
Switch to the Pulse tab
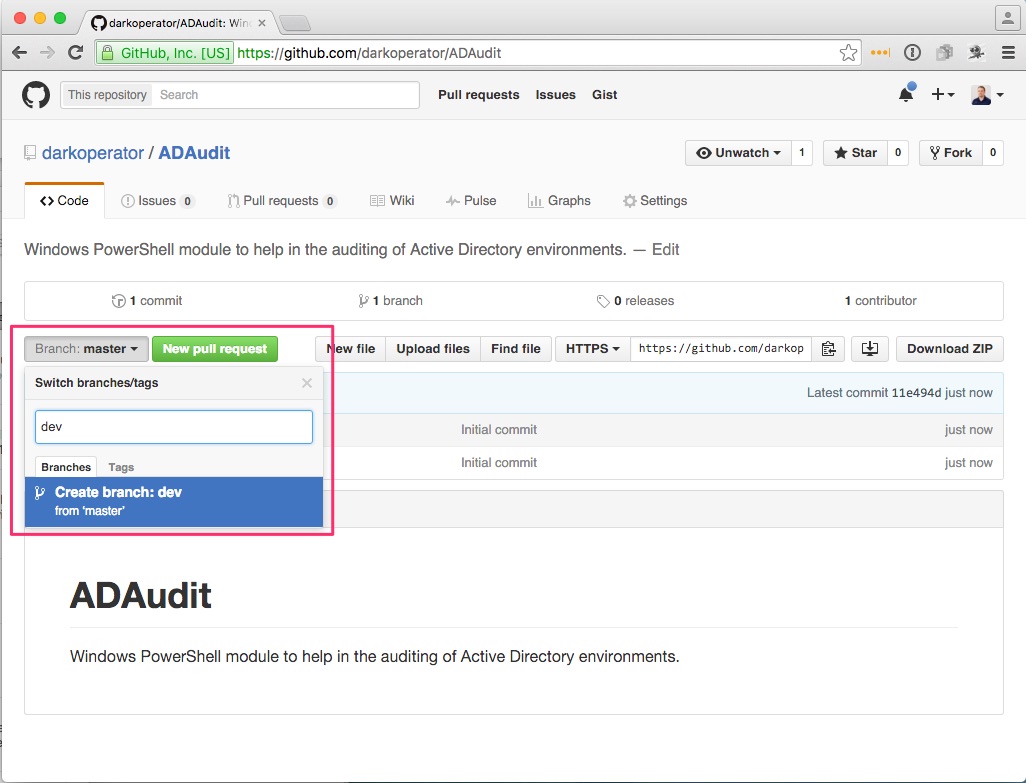[471, 201]
